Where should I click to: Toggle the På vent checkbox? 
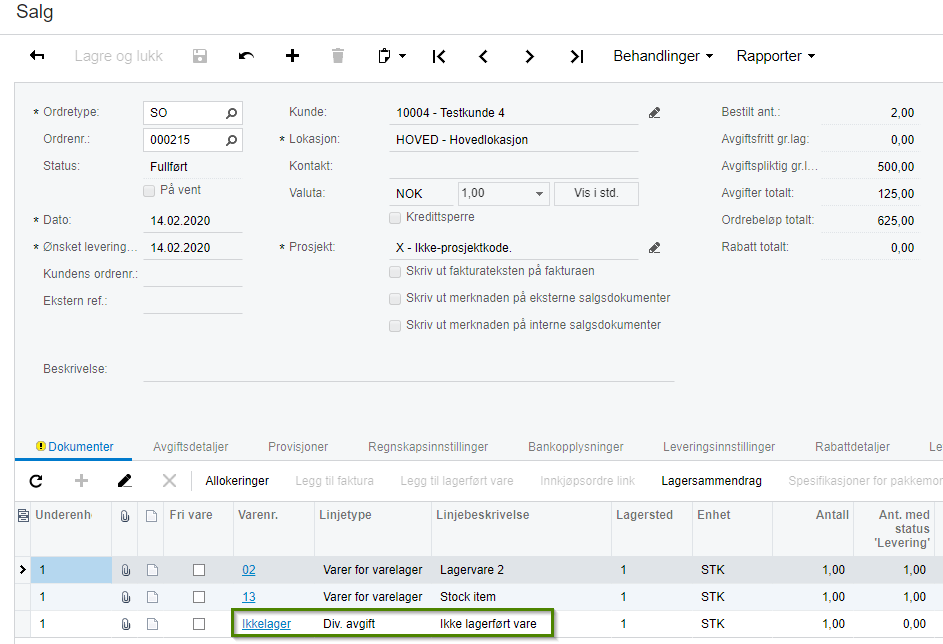tap(149, 190)
